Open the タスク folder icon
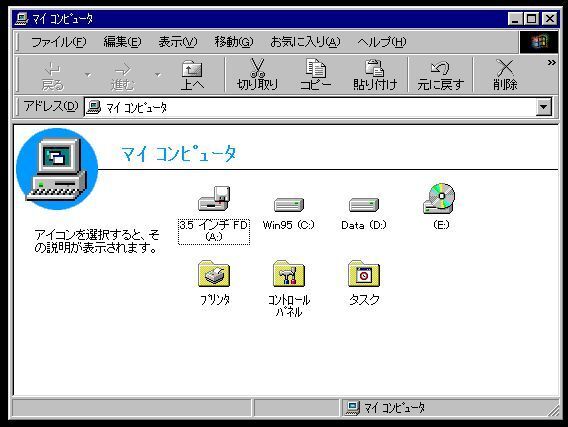The image size is (568, 427). click(x=364, y=274)
